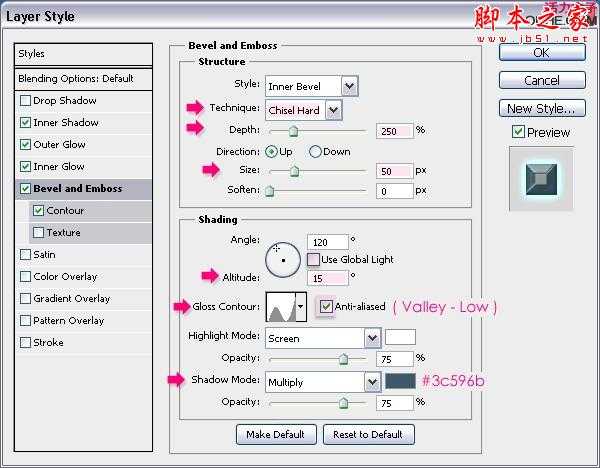Click the Size slider handle
The width and height of the screenshot is (600, 468).
pos(294,171)
